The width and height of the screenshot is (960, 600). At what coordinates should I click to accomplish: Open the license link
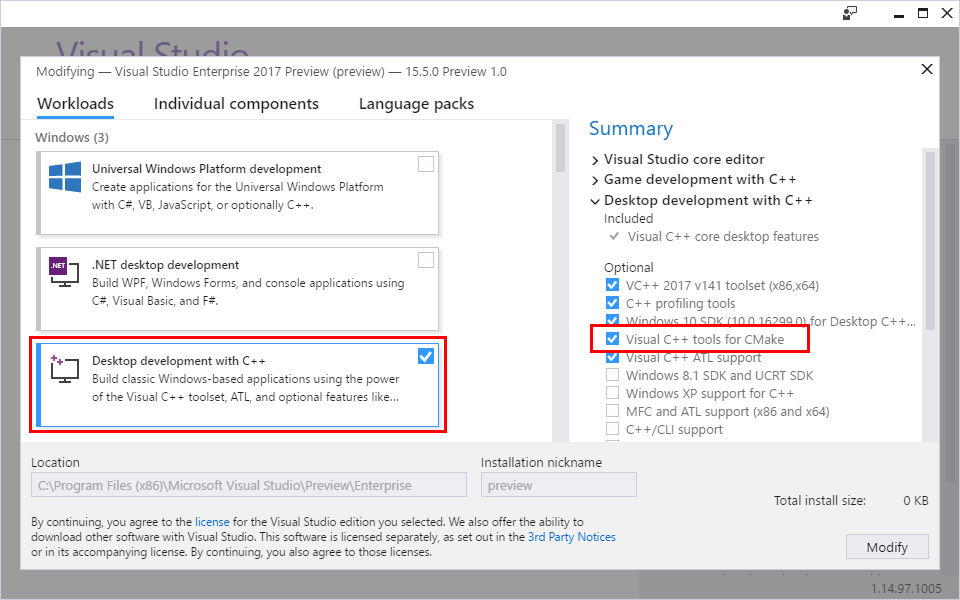pos(212,522)
